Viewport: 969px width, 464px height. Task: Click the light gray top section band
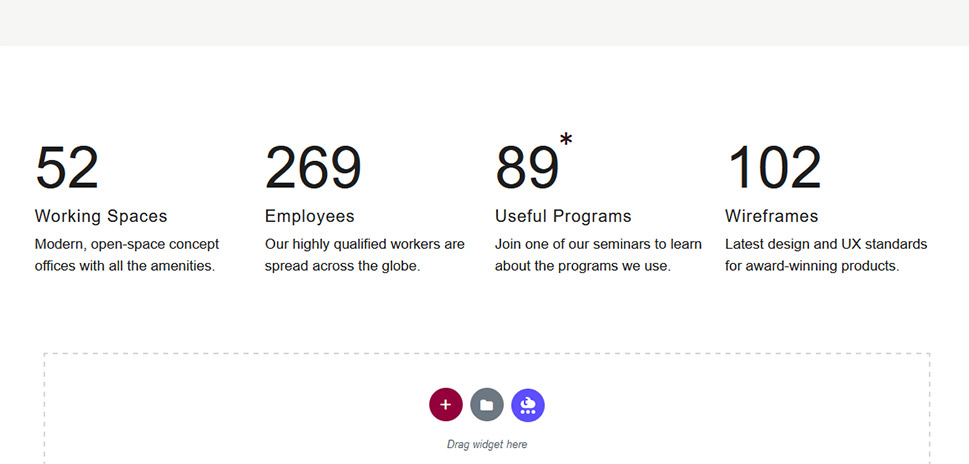coord(484,22)
